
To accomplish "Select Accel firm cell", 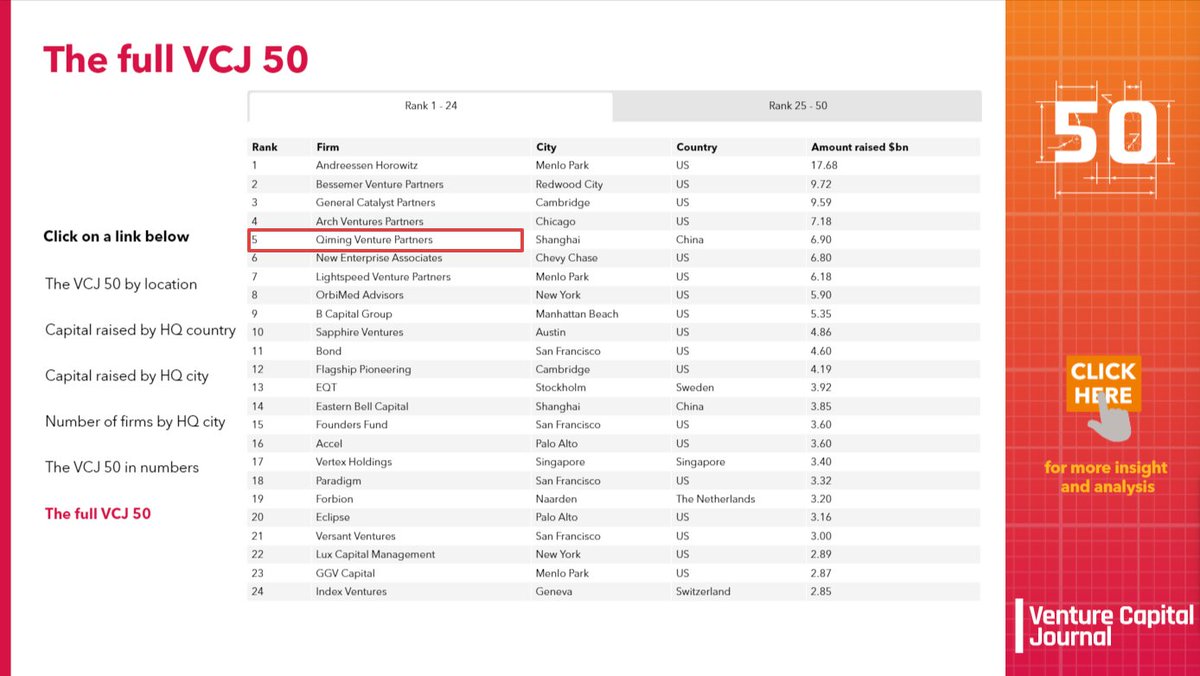I will 329,443.
